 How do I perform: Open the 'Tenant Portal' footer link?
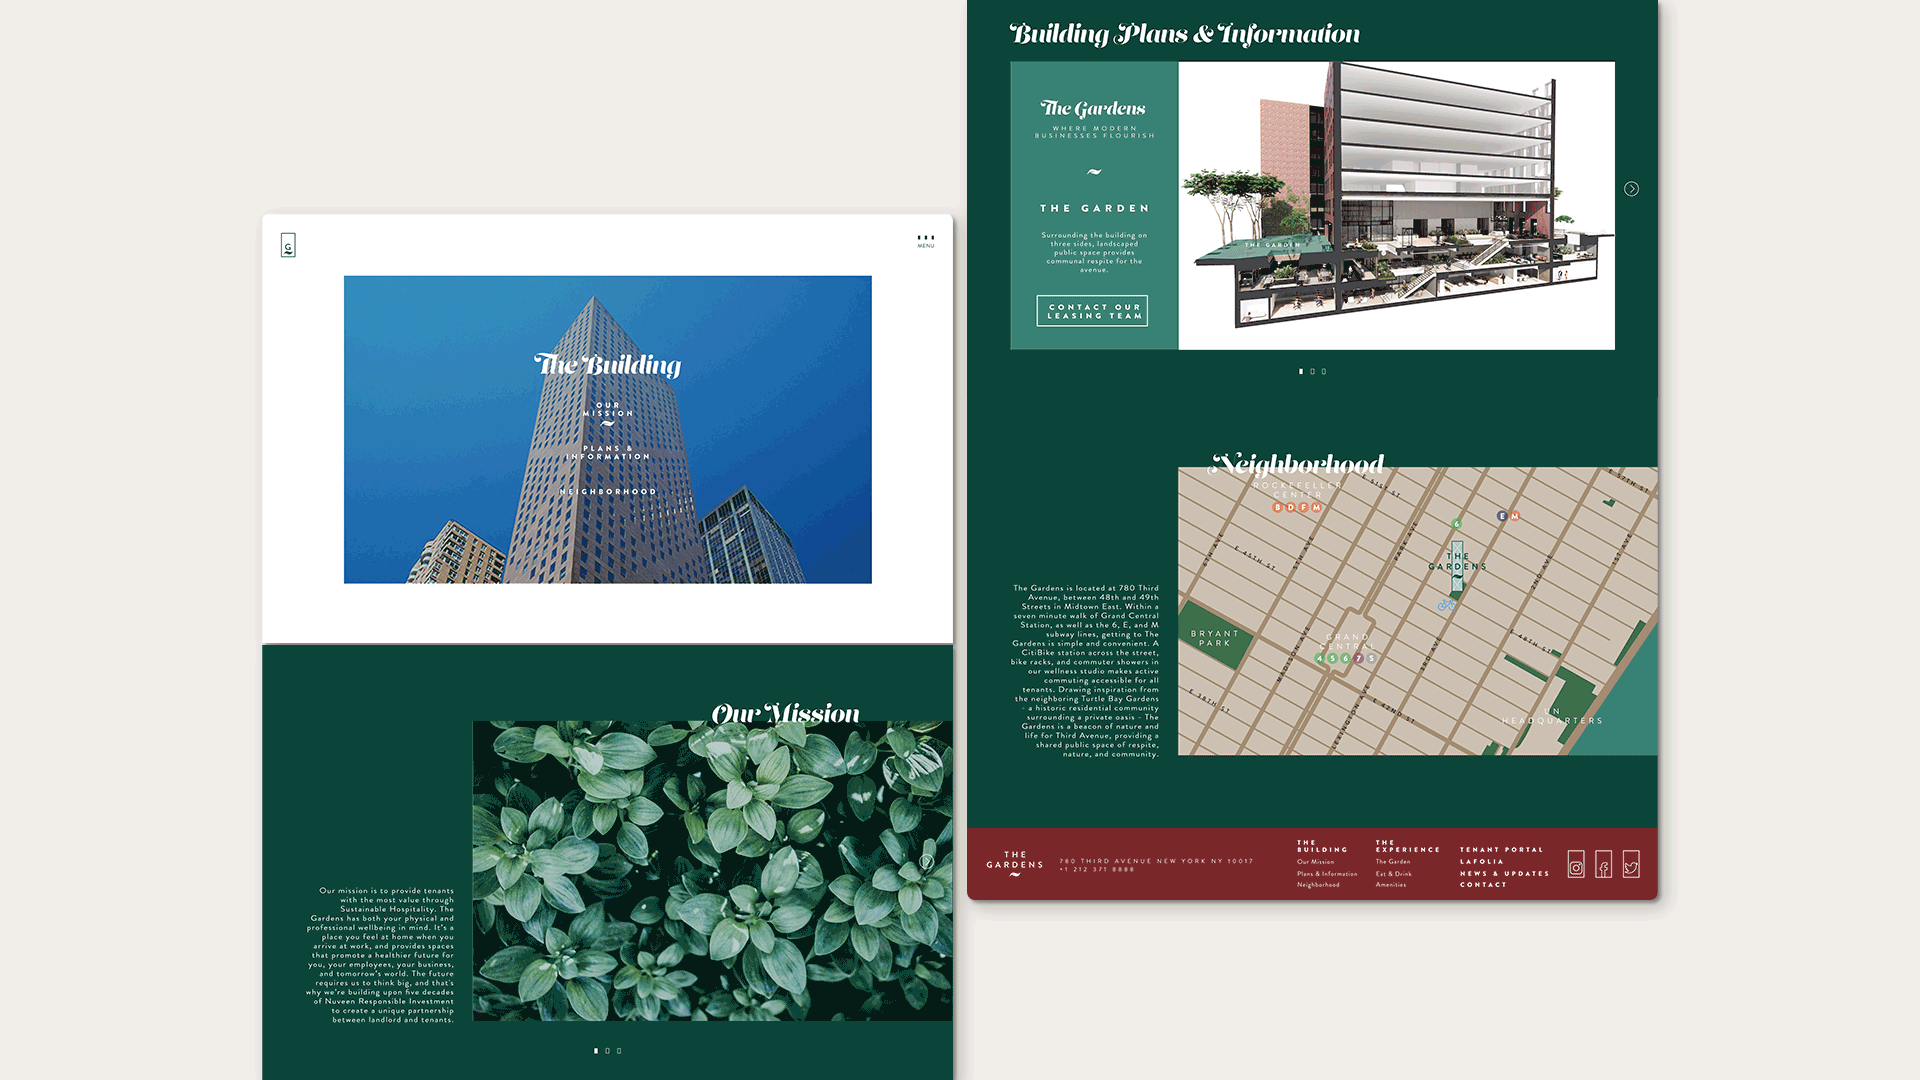(1500, 848)
